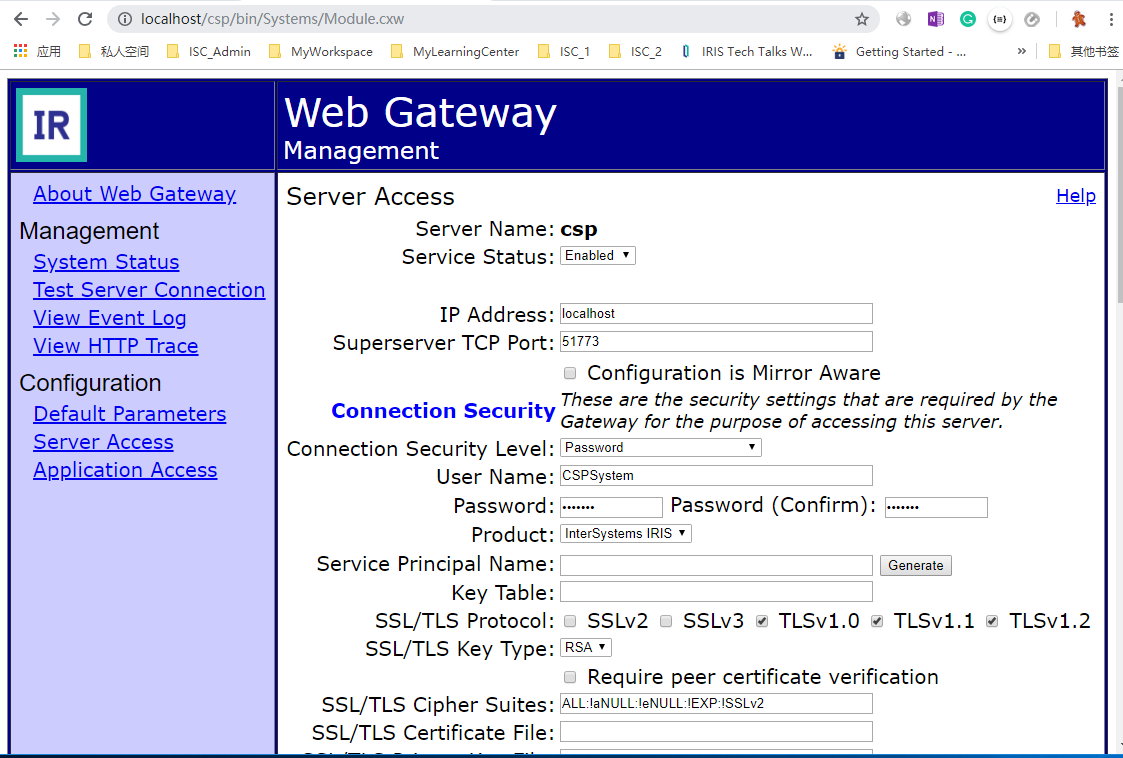Reload the page with refresh icon
1123x758 pixels.
pyautogui.click(x=85, y=19)
